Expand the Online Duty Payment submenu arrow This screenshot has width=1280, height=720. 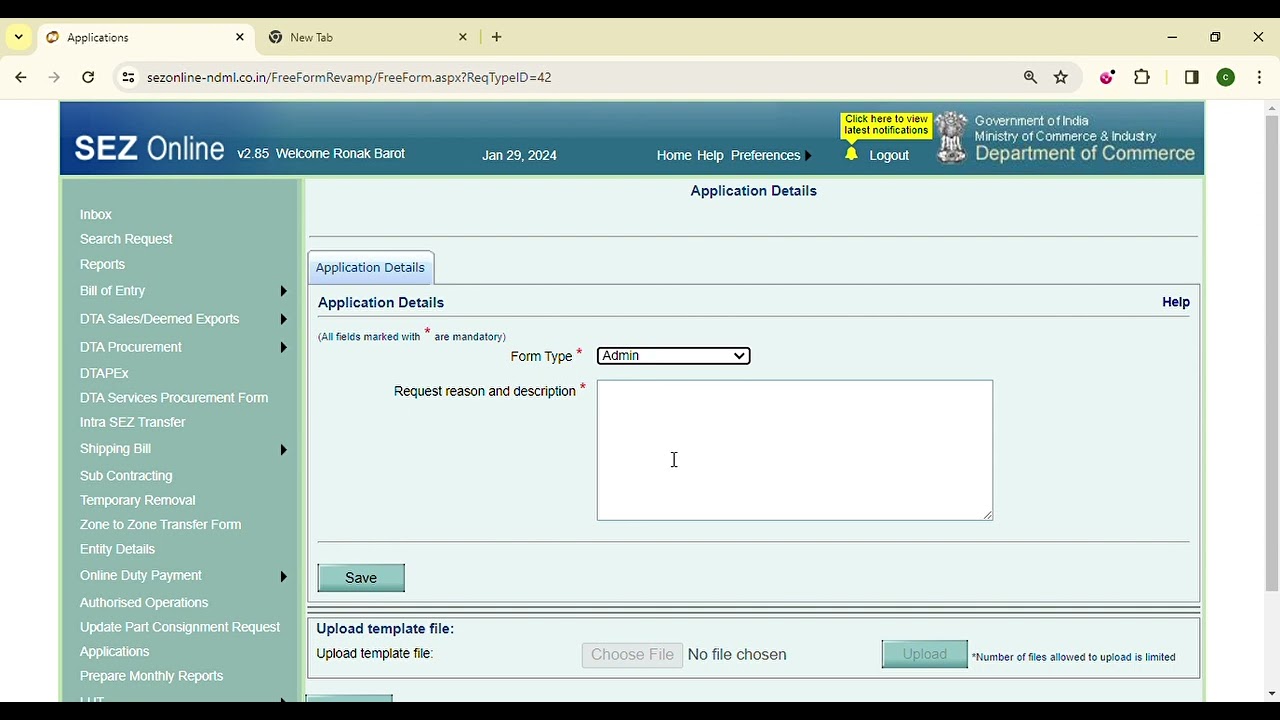coord(283,576)
